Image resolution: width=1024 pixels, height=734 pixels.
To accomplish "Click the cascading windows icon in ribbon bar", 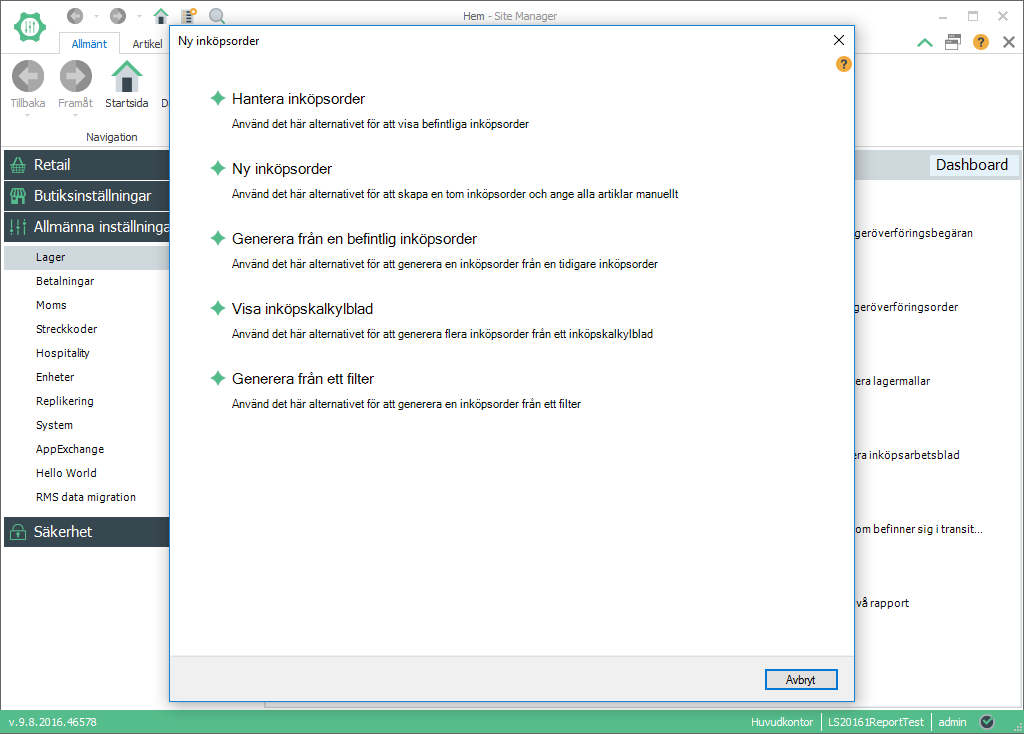I will [953, 42].
